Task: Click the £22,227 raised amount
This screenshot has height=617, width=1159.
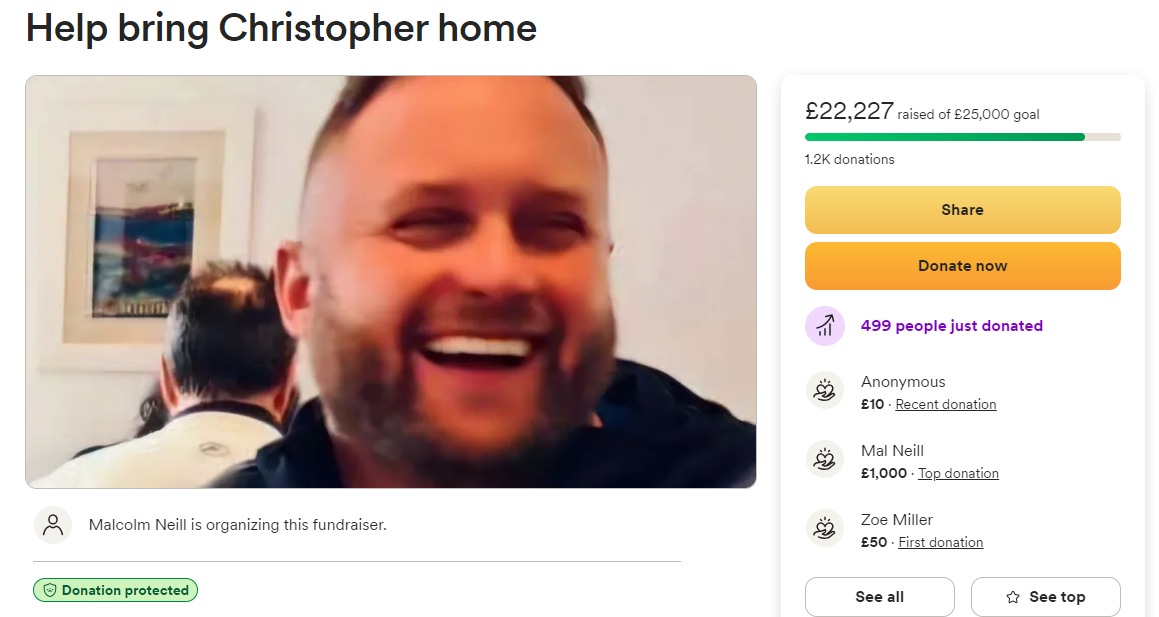Action: (x=849, y=111)
